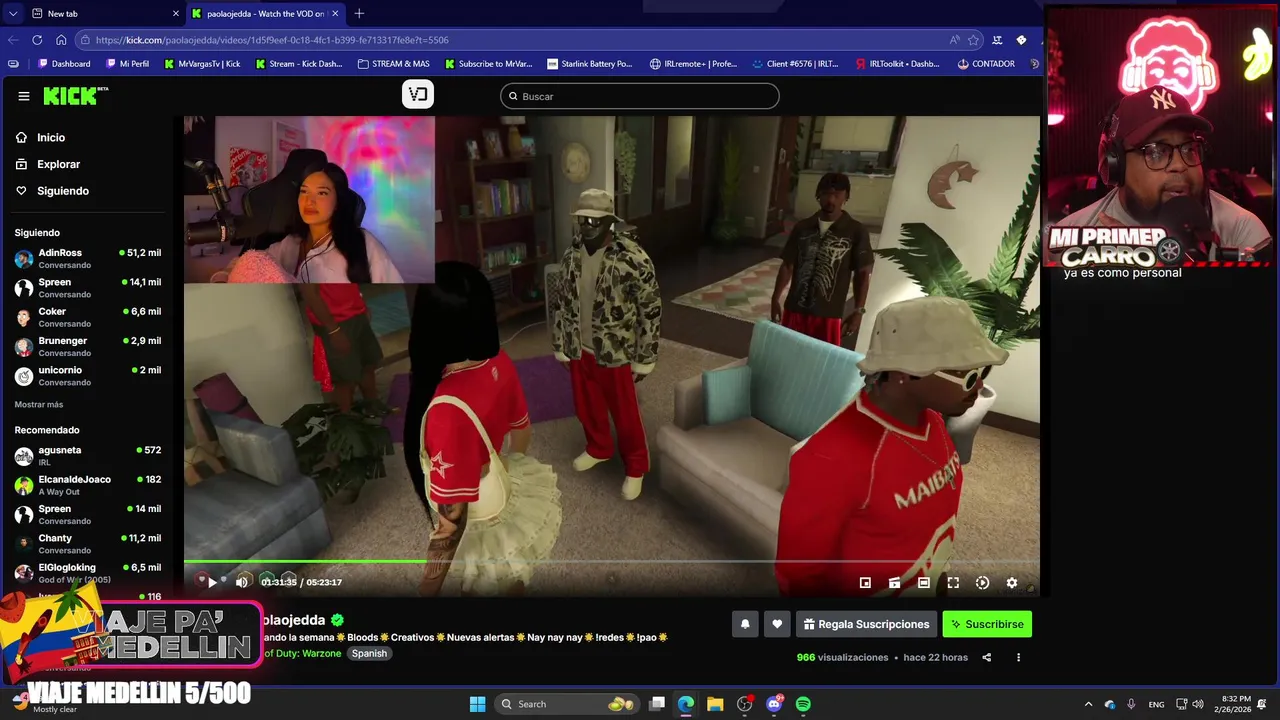Expand list with Mostrar más
The height and width of the screenshot is (720, 1280).
[x=39, y=405]
